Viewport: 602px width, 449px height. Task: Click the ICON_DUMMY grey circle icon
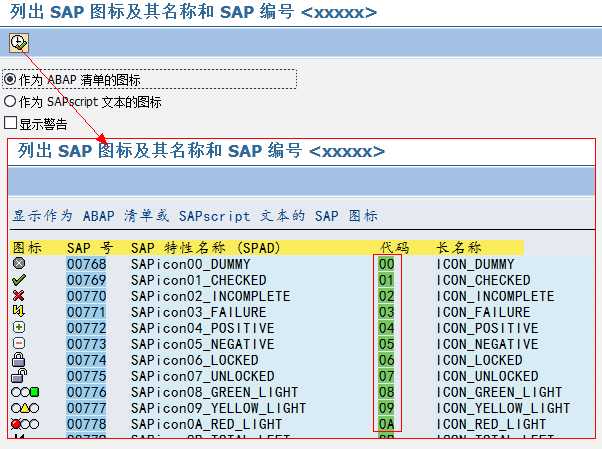point(19,263)
